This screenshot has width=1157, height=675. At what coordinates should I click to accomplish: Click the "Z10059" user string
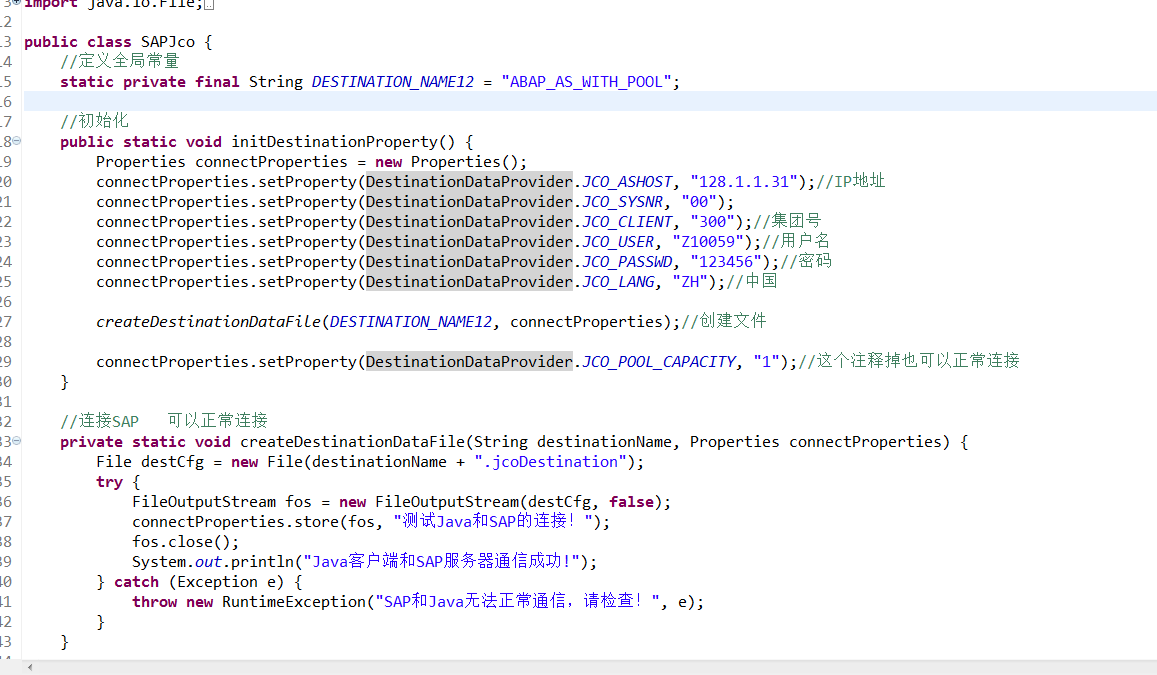(x=708, y=242)
